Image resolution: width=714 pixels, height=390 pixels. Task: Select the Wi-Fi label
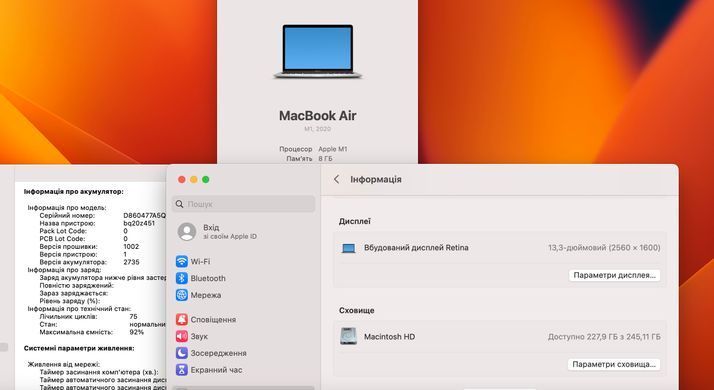click(200, 262)
